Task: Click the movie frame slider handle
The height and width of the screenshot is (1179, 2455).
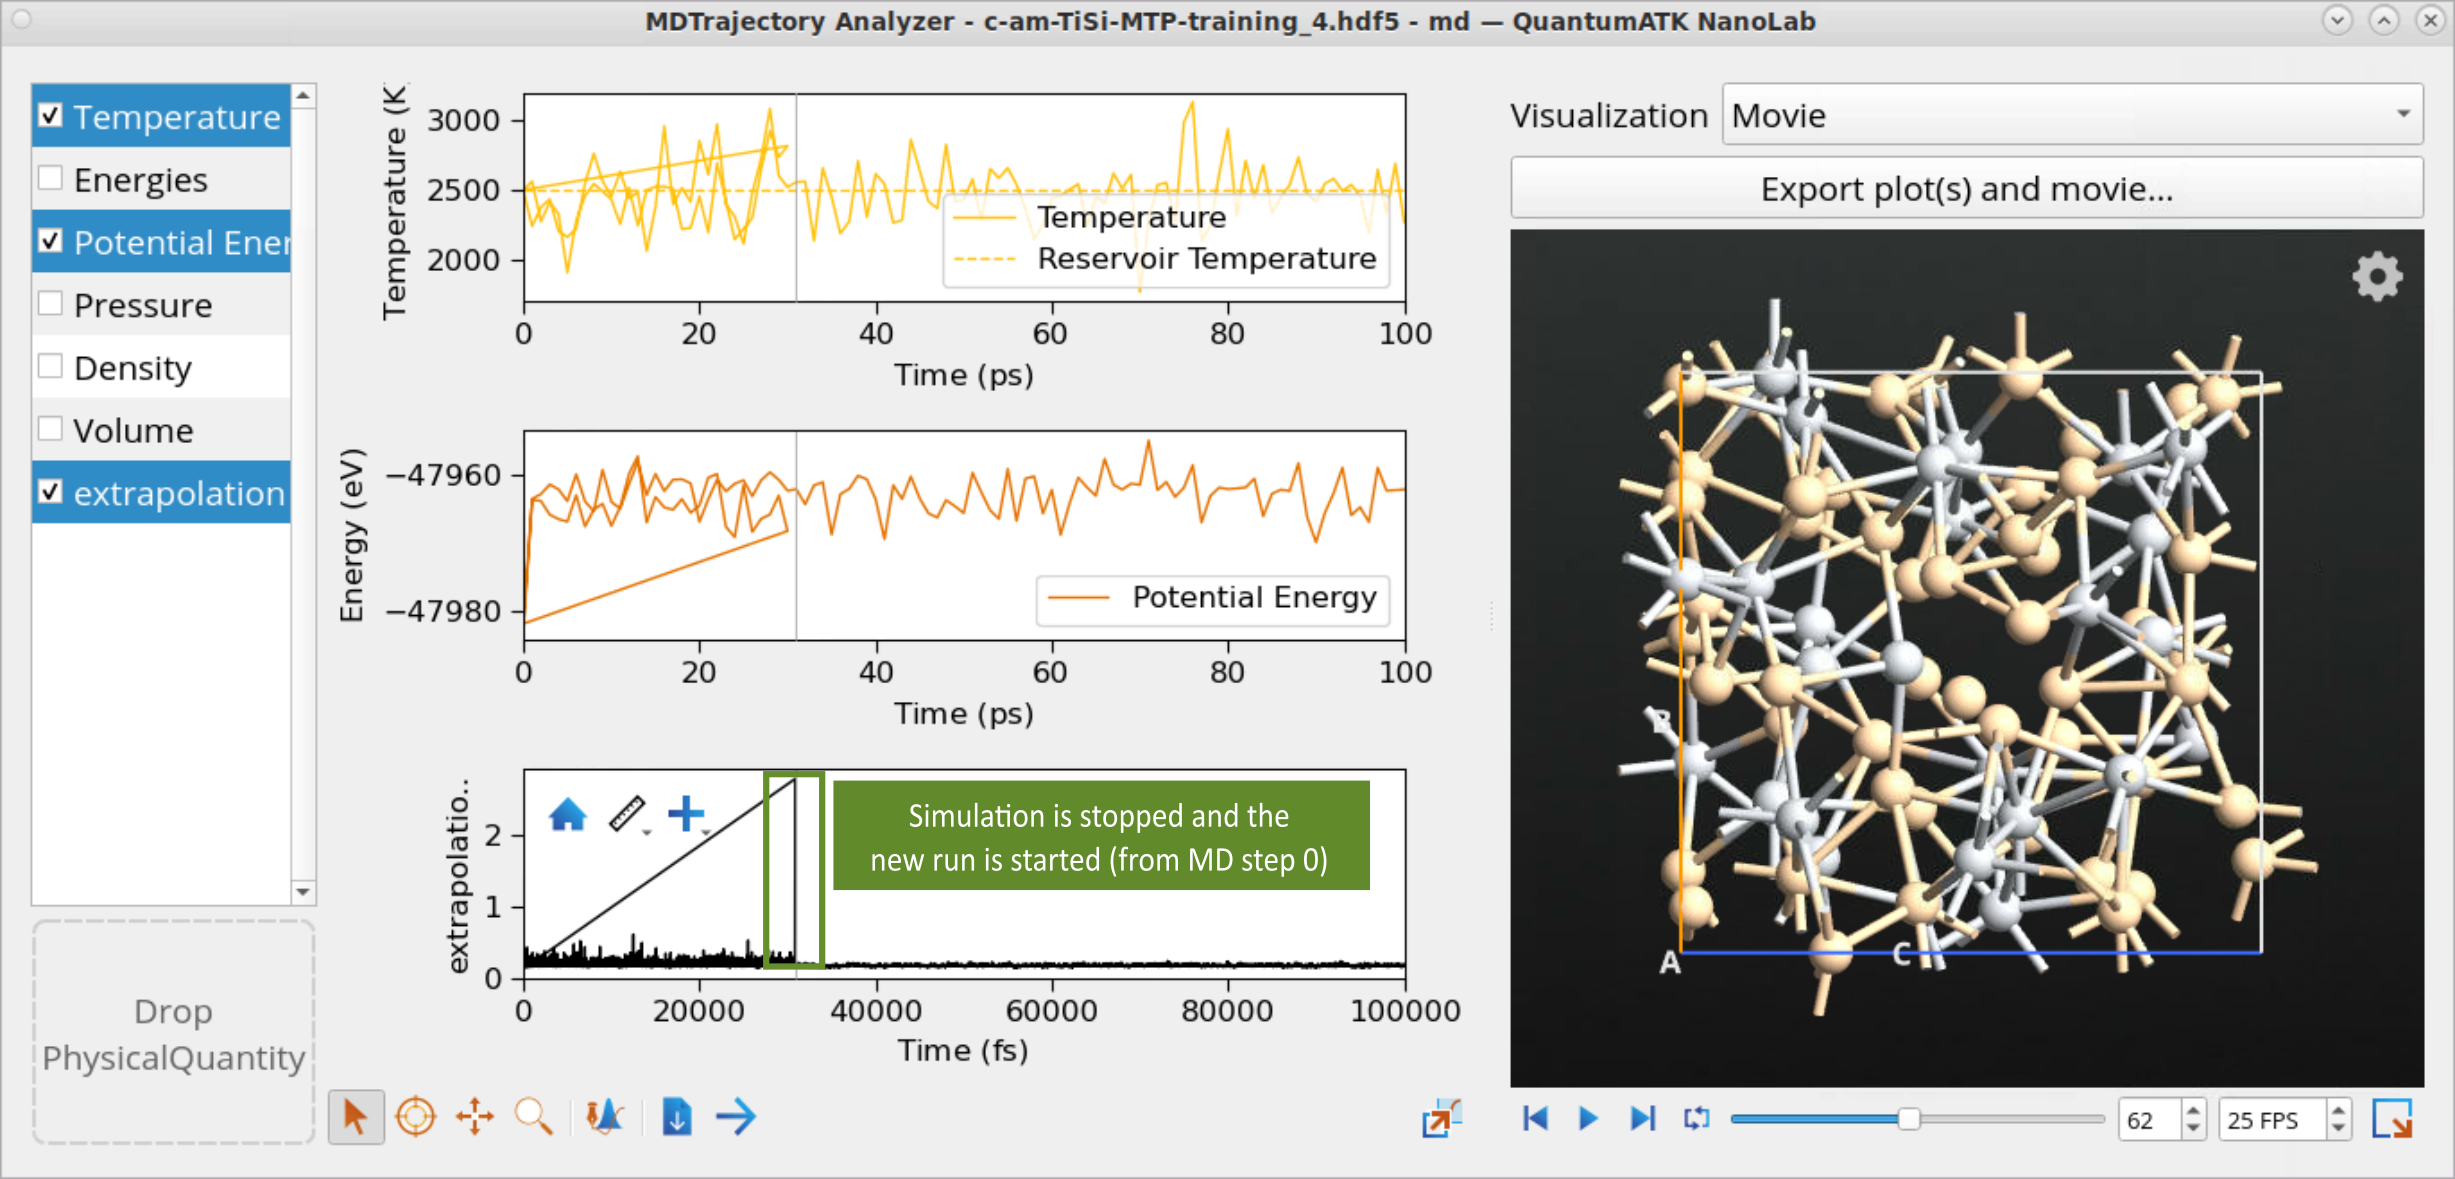Action: coord(1908,1119)
